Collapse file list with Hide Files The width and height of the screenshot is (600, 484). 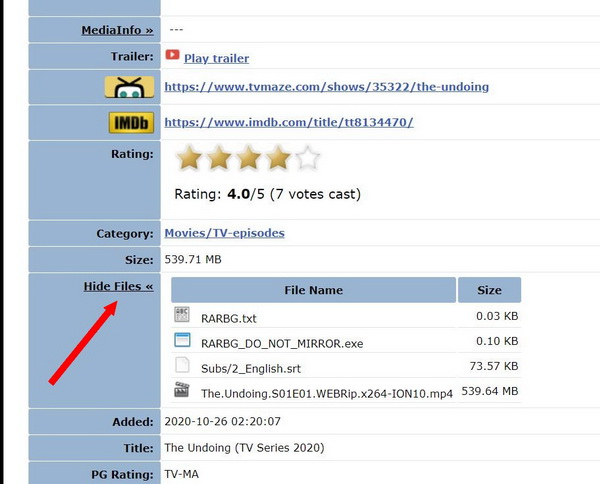click(118, 287)
